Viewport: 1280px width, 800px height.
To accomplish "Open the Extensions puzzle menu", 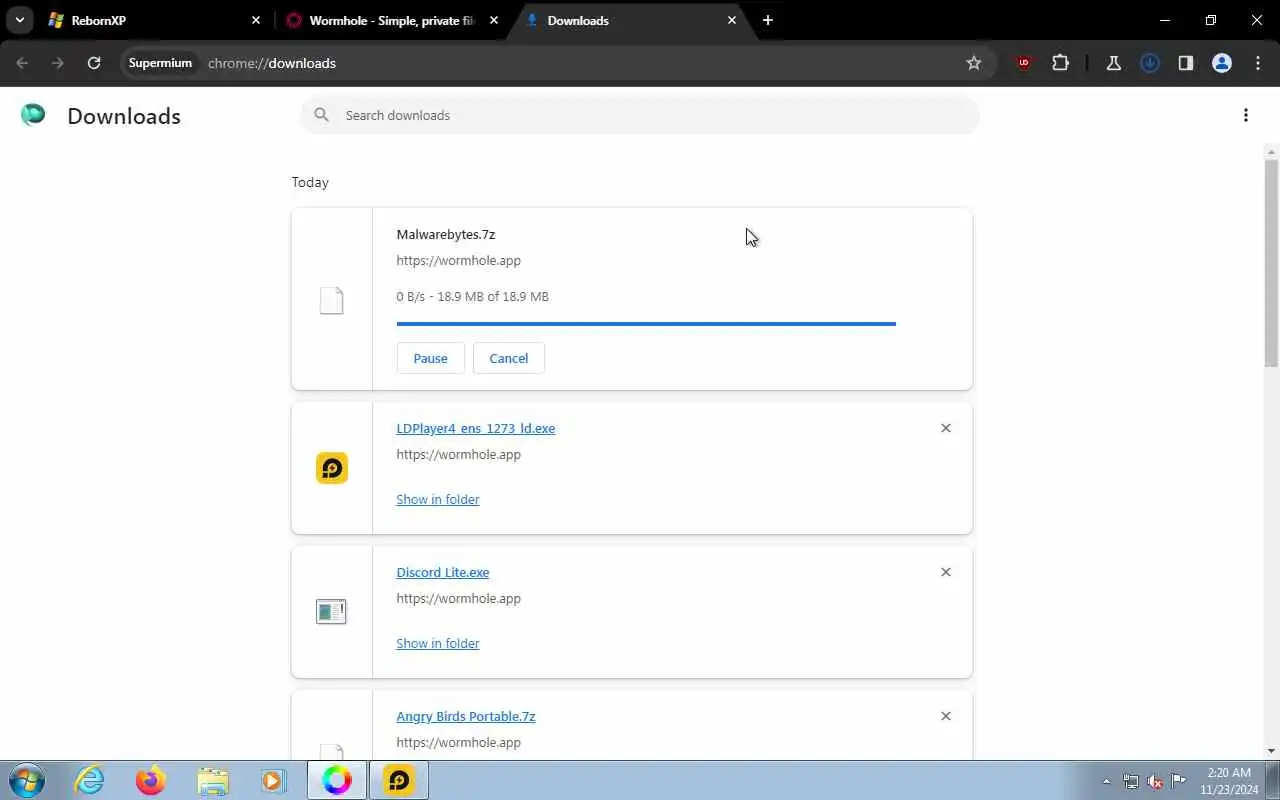I will tap(1061, 63).
